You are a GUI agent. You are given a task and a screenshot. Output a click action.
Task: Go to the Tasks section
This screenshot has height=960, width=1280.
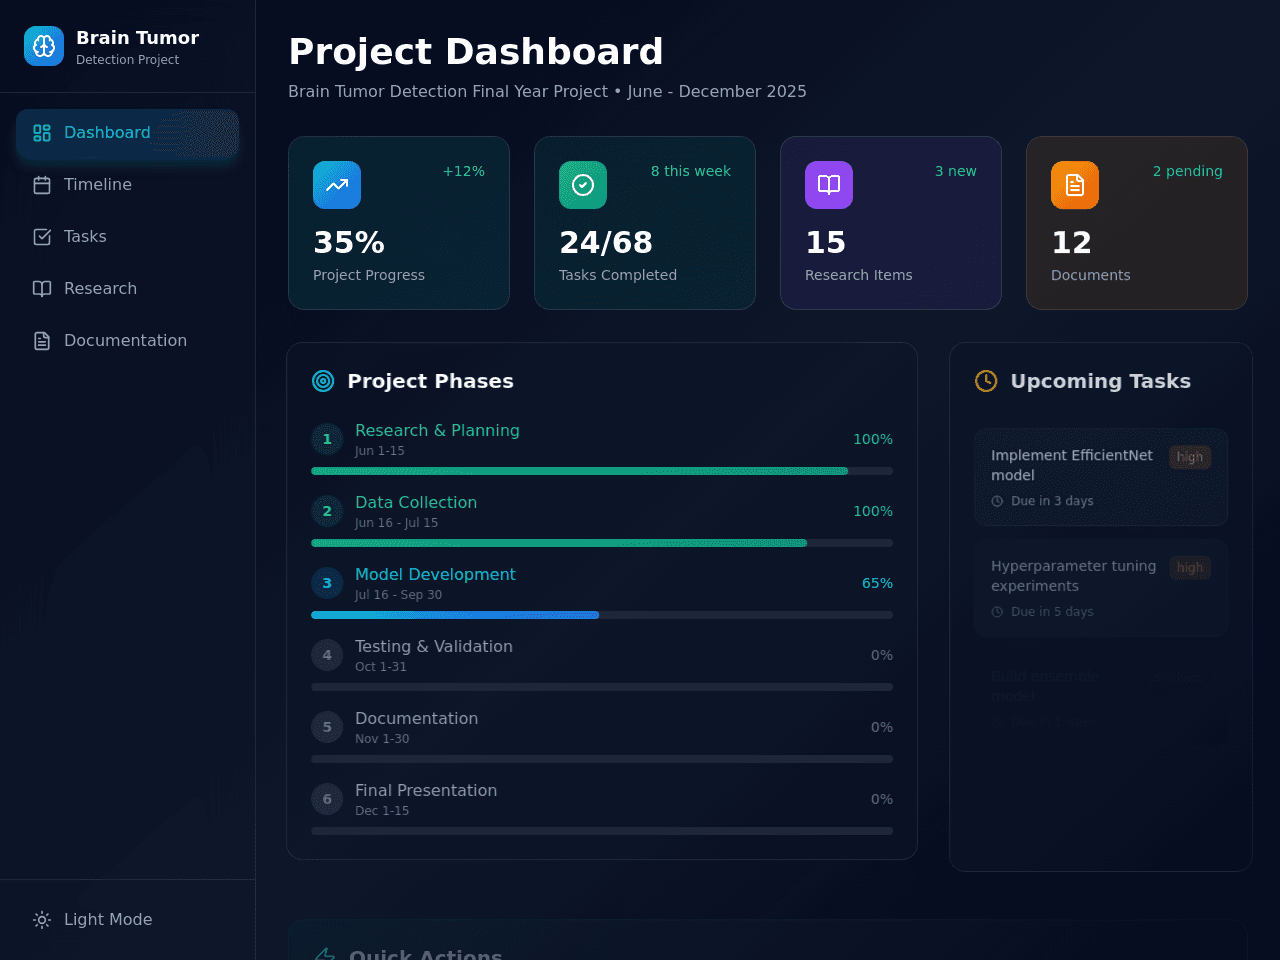(127, 237)
